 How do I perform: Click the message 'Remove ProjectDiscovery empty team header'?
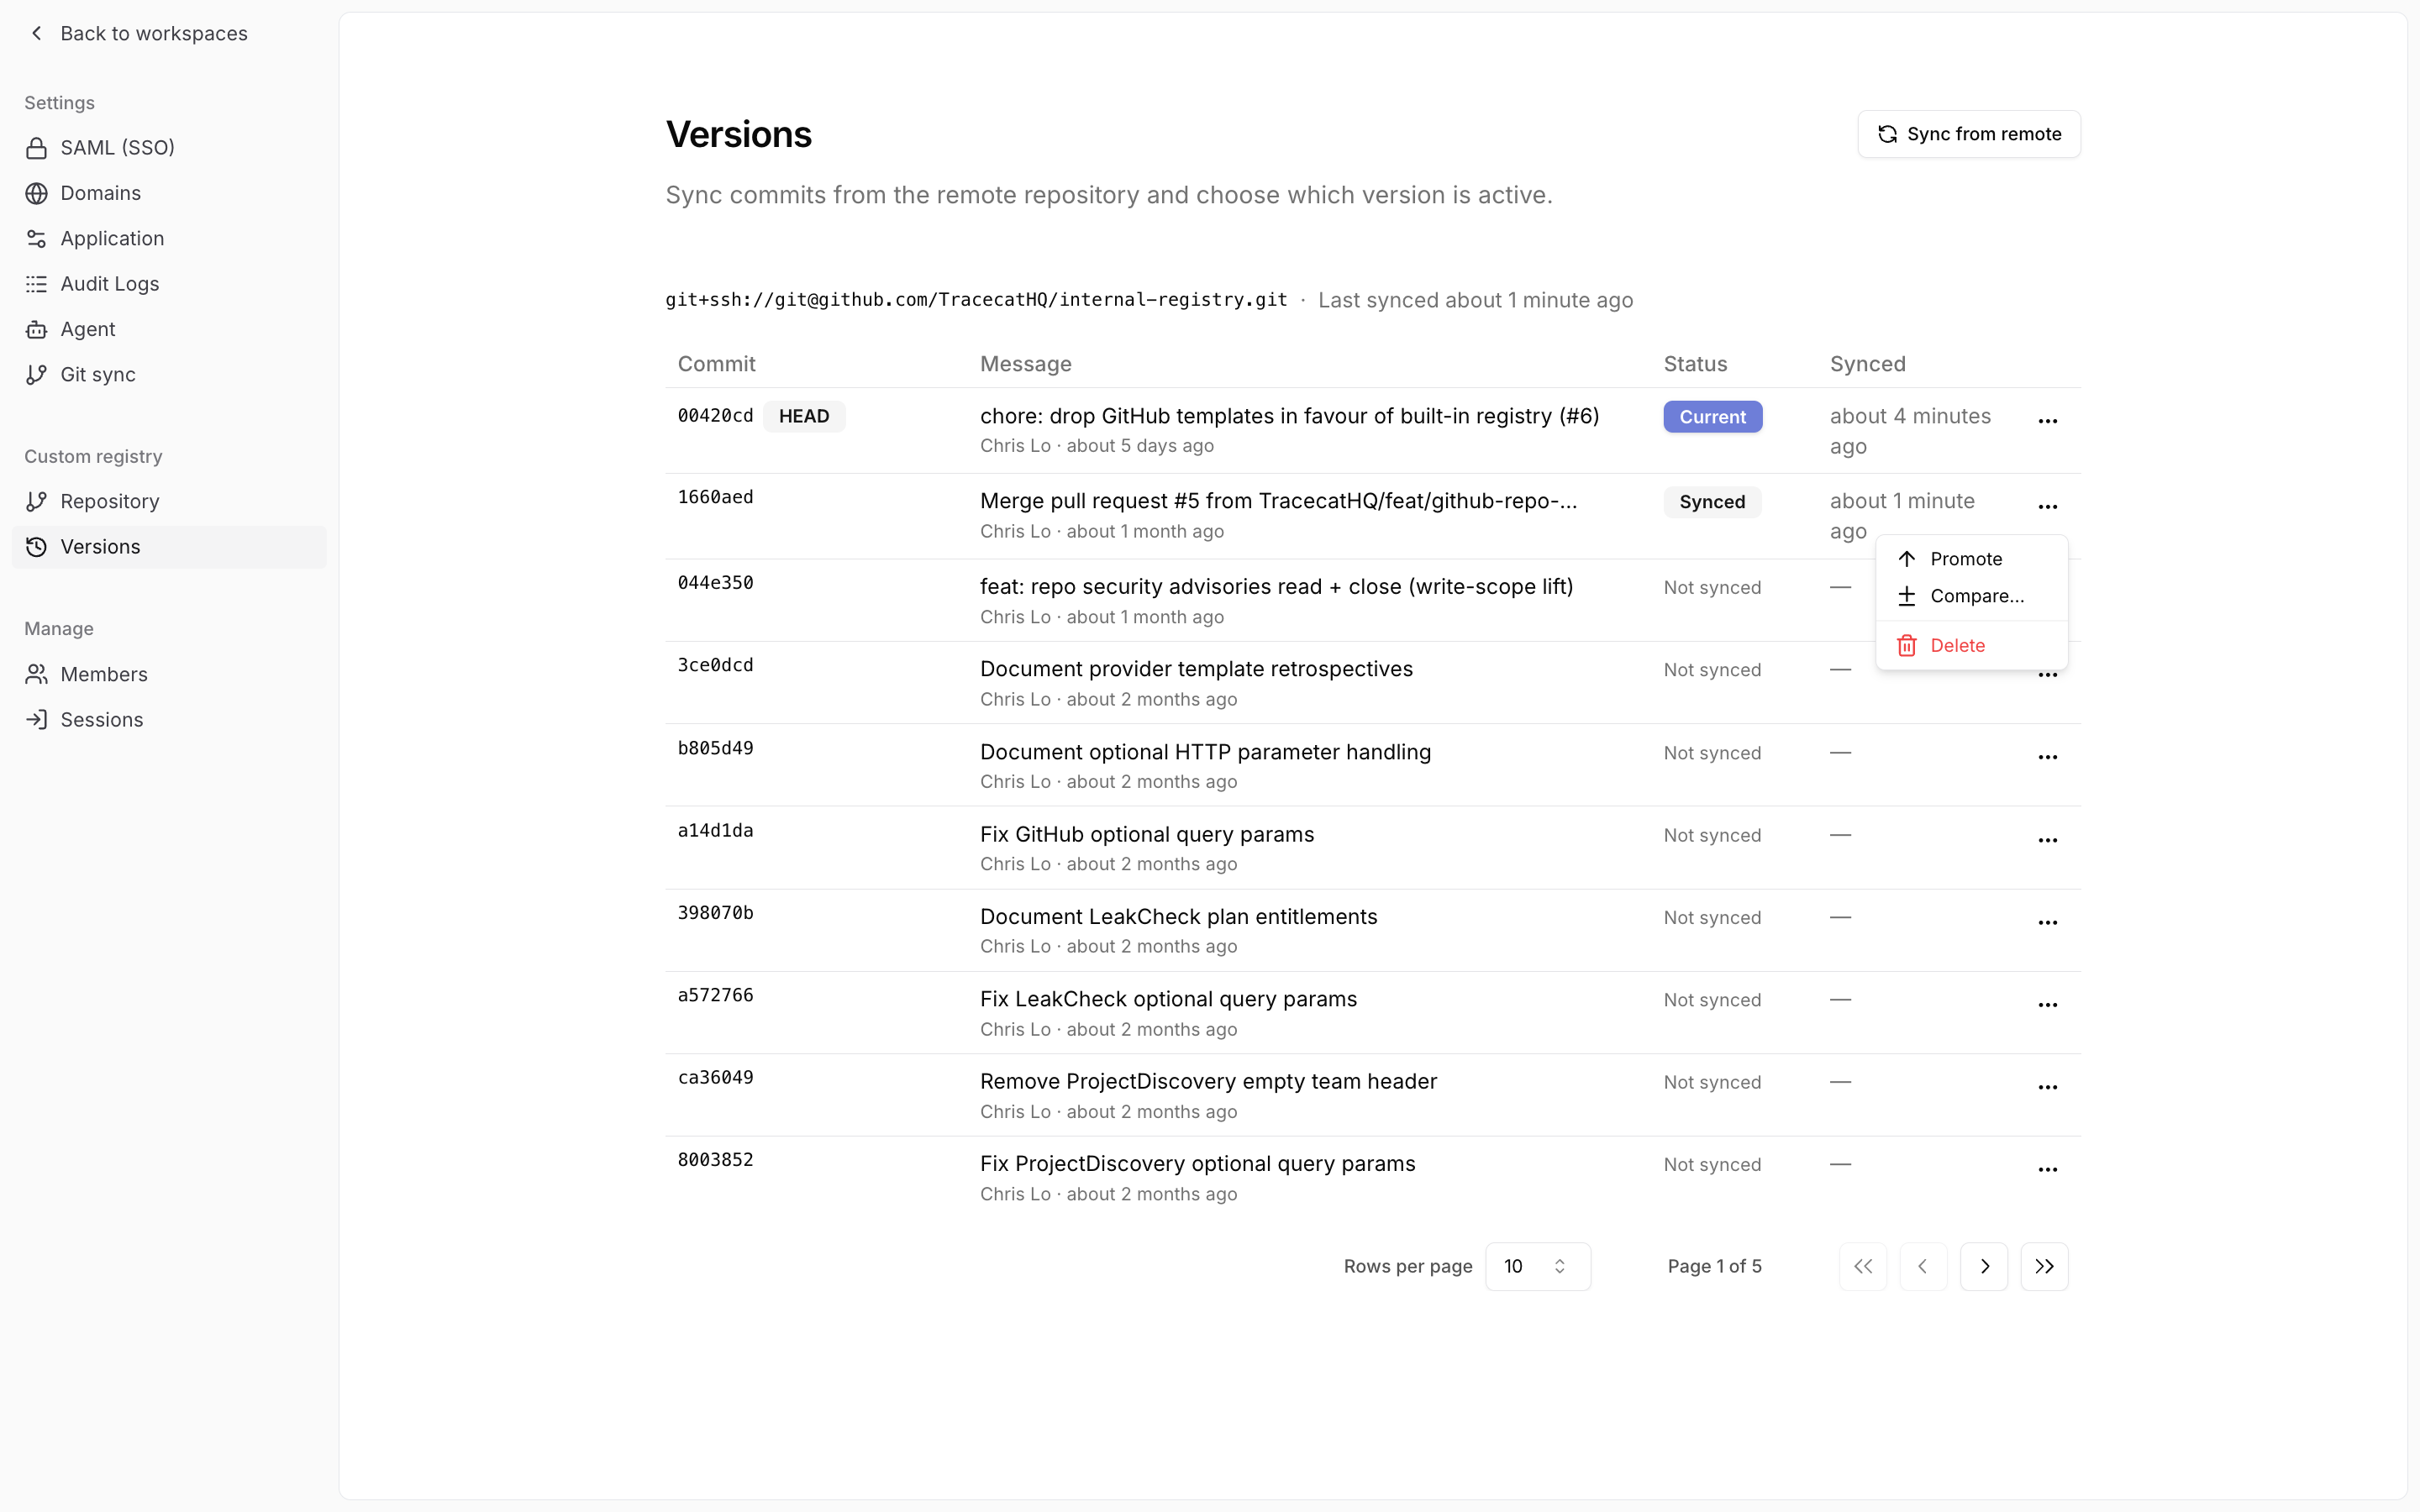[1208, 1081]
